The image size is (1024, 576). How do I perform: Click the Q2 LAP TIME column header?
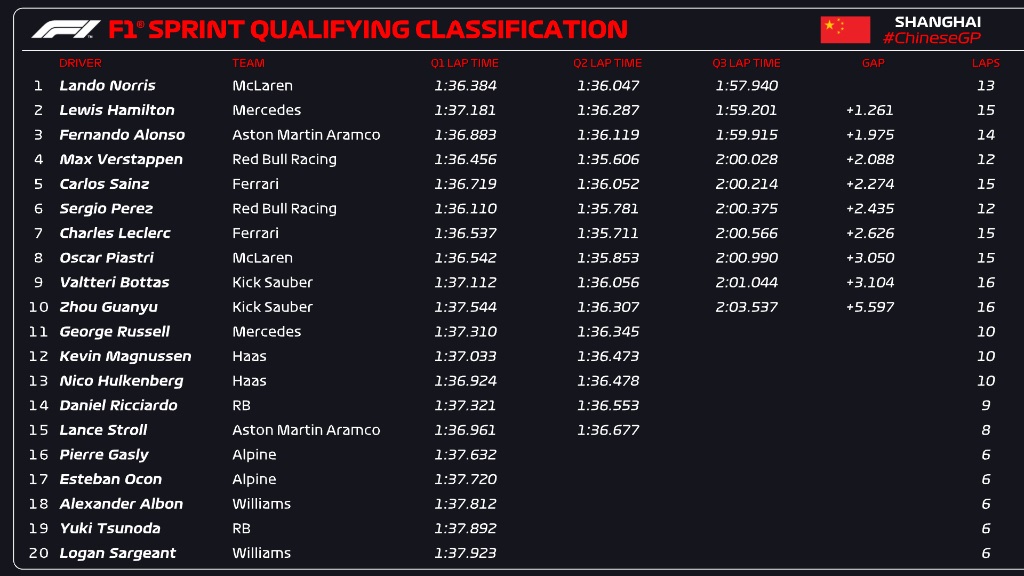(607, 63)
